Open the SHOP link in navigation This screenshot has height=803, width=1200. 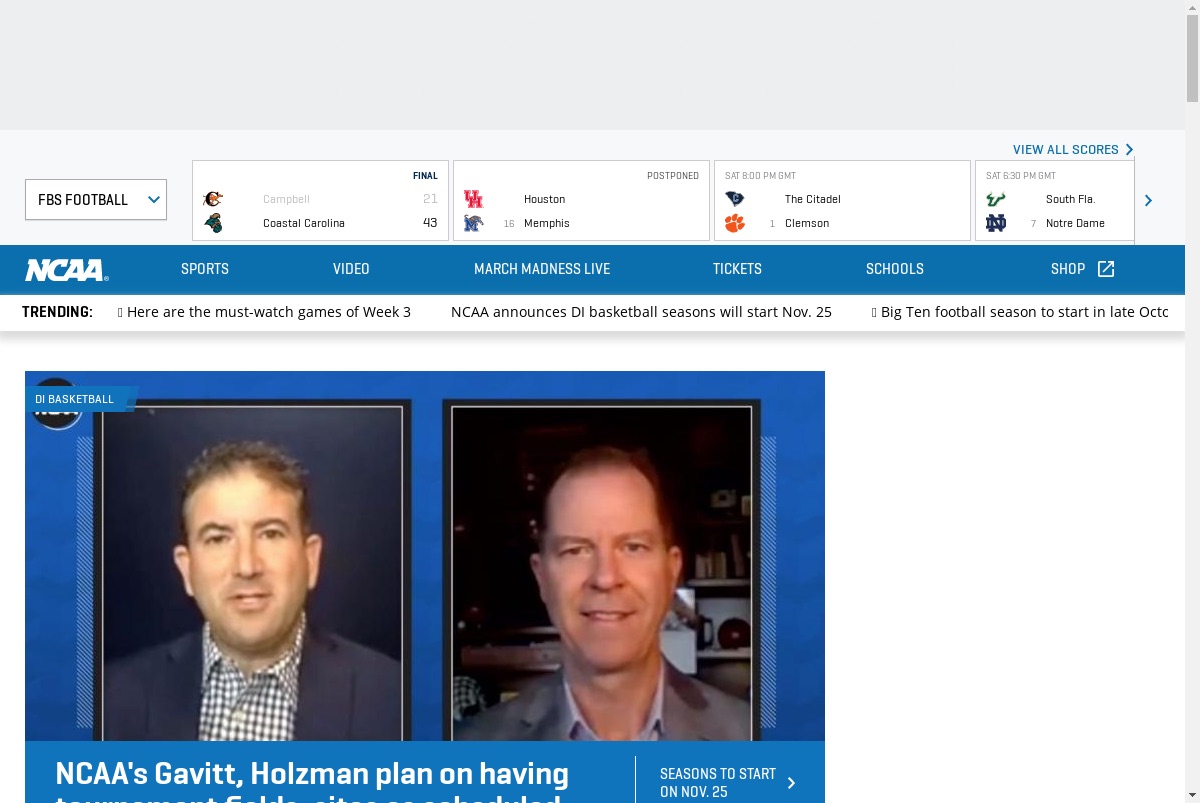click(1068, 269)
